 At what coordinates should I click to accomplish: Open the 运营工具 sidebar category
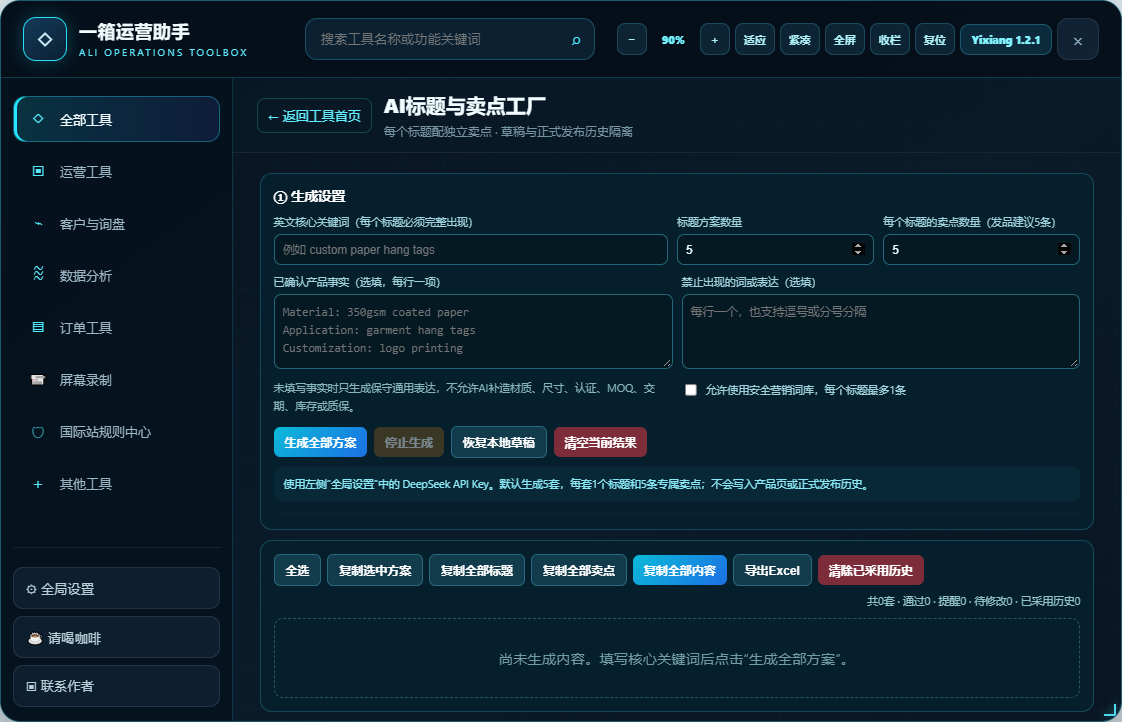click(x=117, y=171)
